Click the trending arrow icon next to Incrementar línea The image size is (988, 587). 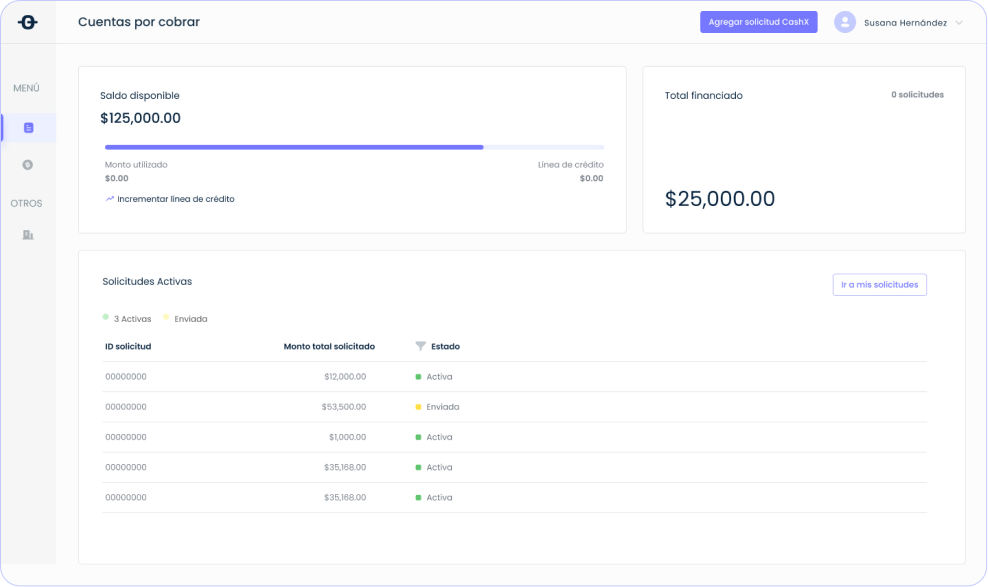pyautogui.click(x=108, y=199)
